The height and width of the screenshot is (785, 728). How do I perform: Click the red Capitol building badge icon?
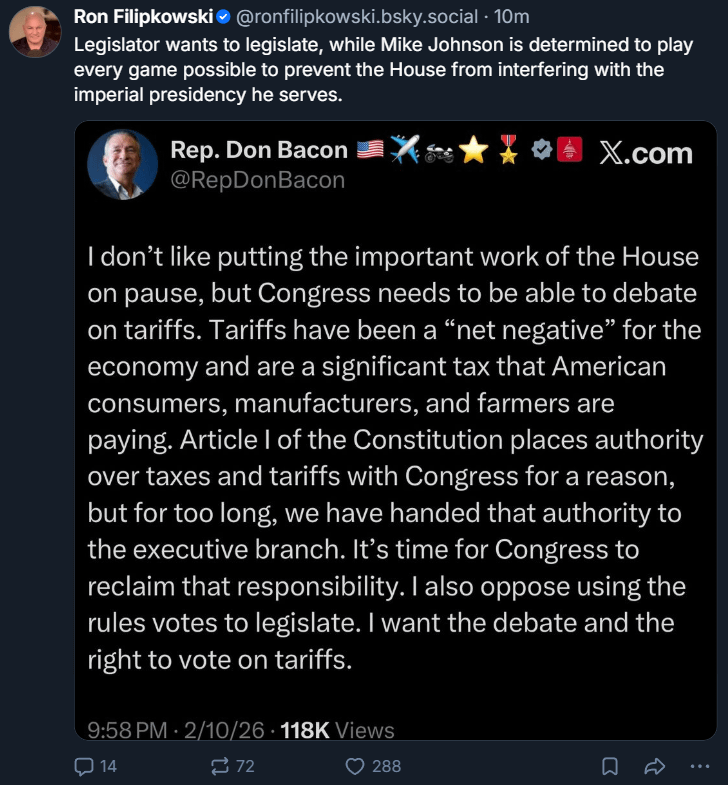click(x=568, y=150)
